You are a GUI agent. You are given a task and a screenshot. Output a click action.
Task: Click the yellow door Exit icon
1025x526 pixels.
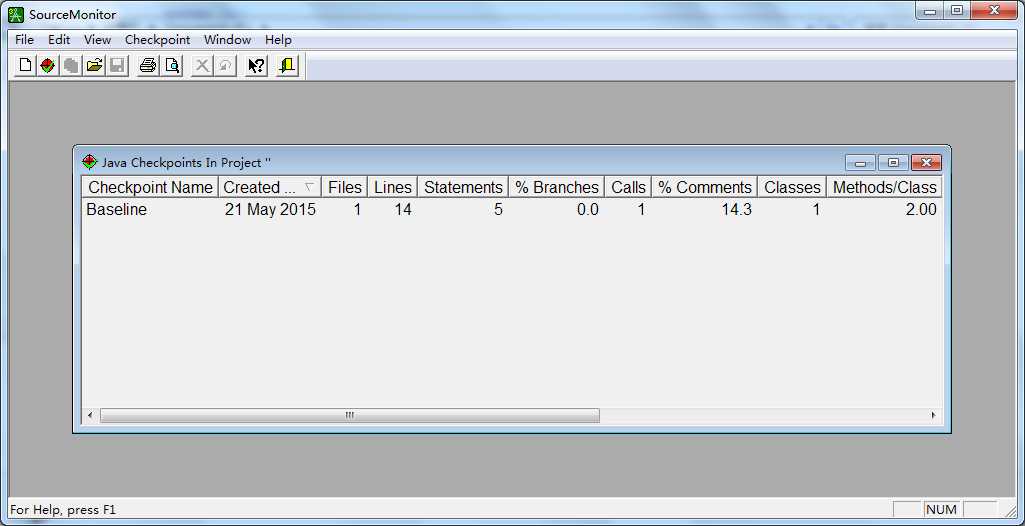(288, 65)
